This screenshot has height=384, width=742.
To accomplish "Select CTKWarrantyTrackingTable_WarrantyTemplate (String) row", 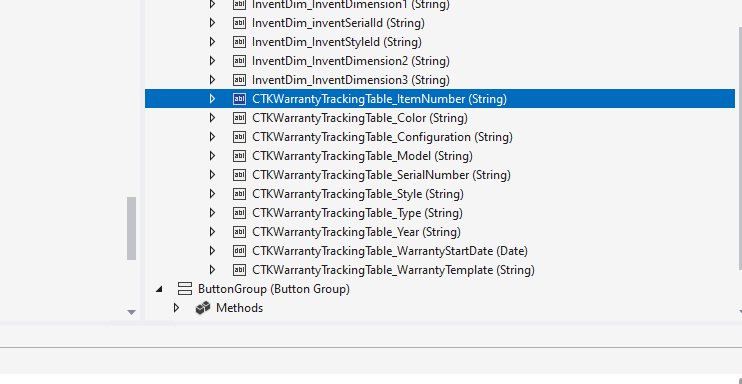I will (440, 270).
